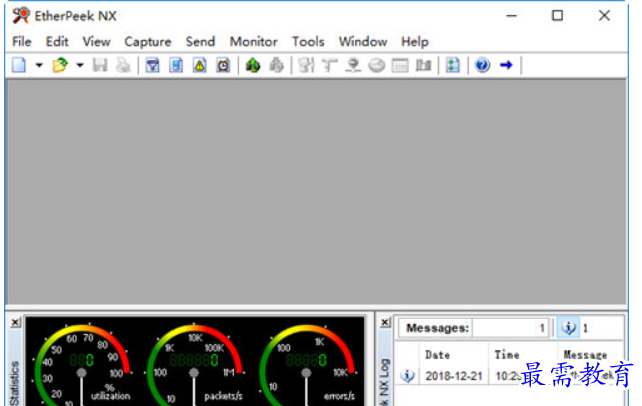Open the Edit menu
642x406 pixels.
pos(57,41)
